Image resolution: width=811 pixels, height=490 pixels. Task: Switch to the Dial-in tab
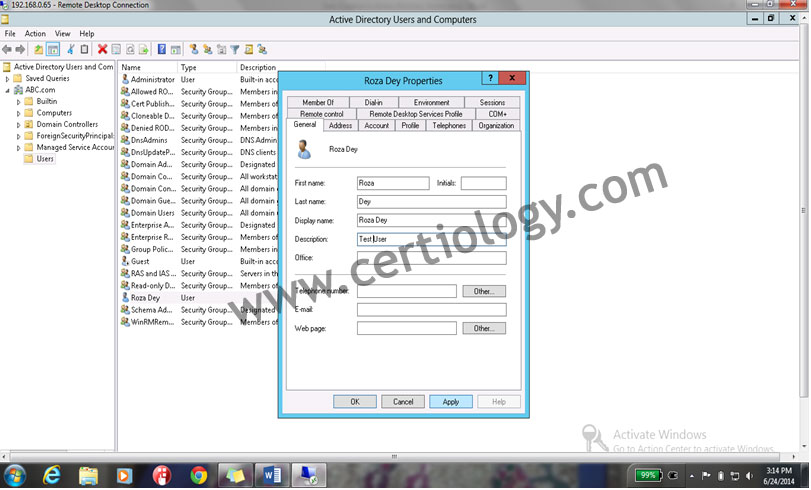pos(373,102)
